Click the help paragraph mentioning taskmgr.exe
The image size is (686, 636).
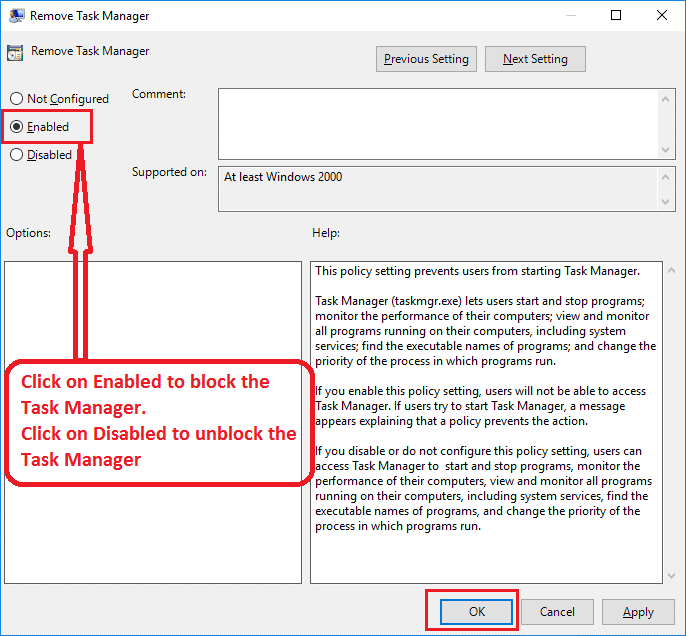[x=486, y=331]
